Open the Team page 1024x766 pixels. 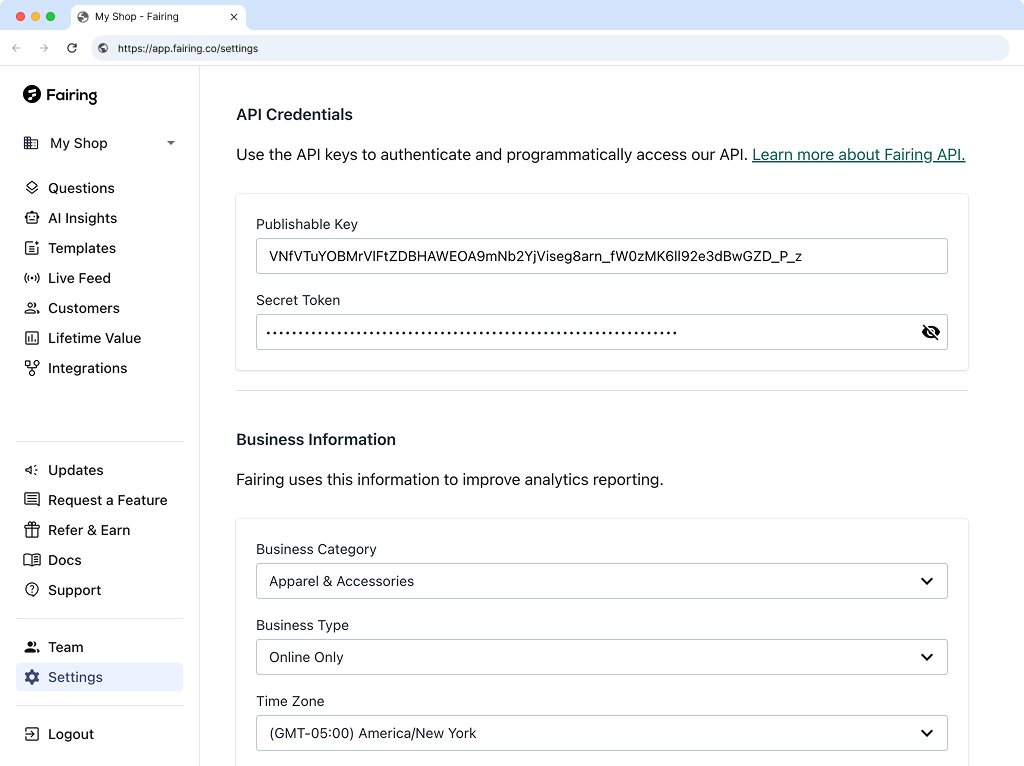[x=65, y=647]
